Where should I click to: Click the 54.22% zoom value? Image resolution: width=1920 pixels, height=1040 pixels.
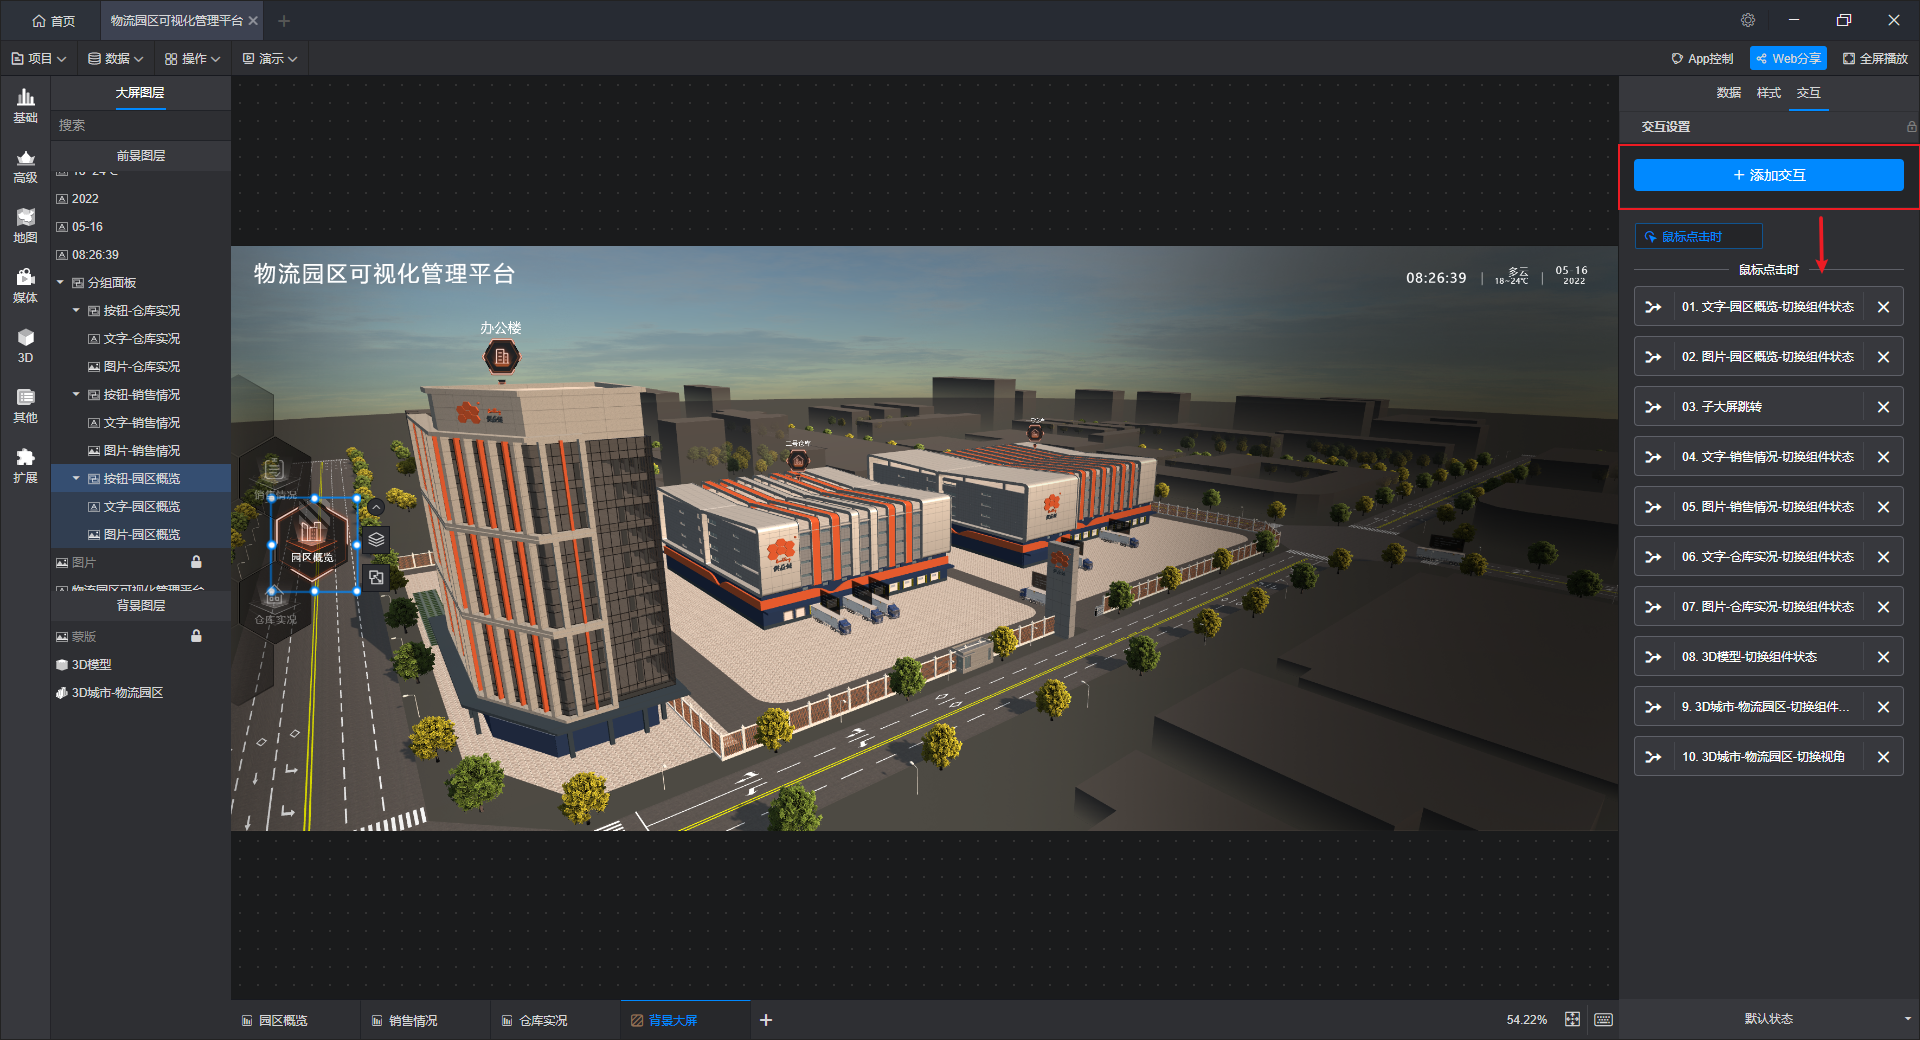click(1527, 1020)
